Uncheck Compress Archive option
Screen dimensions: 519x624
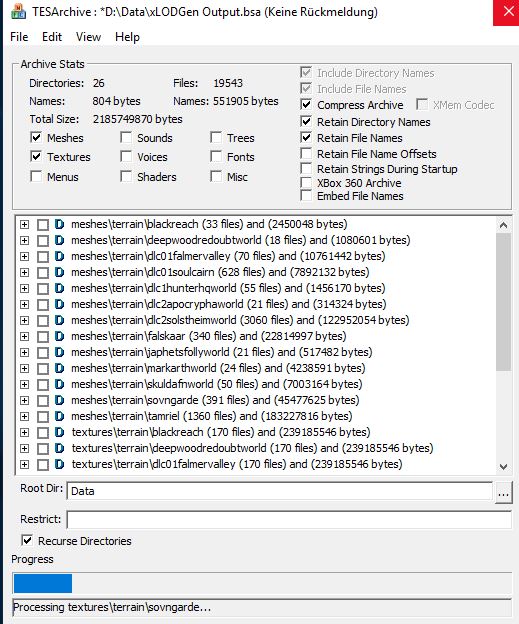pyautogui.click(x=306, y=105)
